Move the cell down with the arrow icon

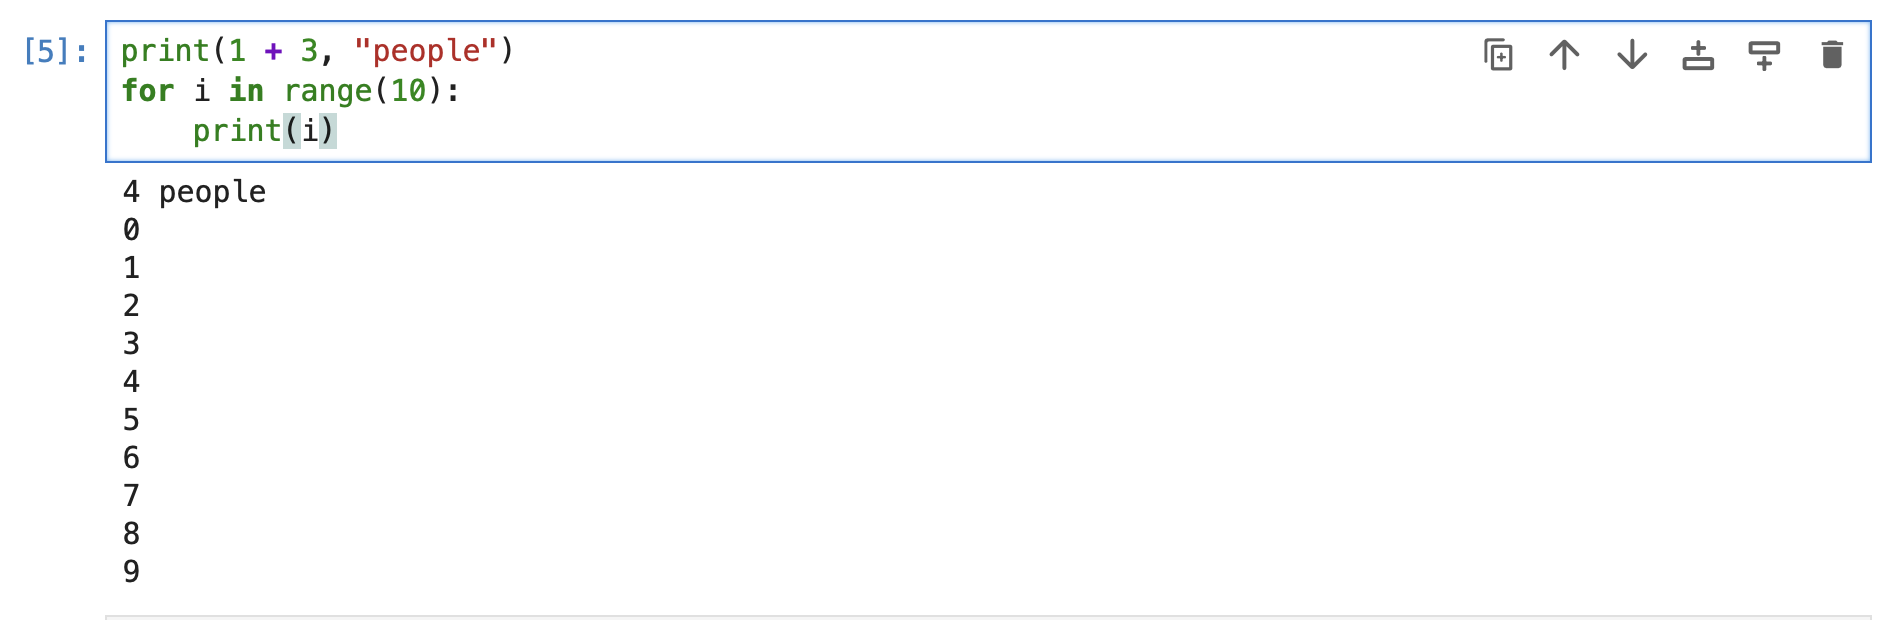(x=1632, y=54)
